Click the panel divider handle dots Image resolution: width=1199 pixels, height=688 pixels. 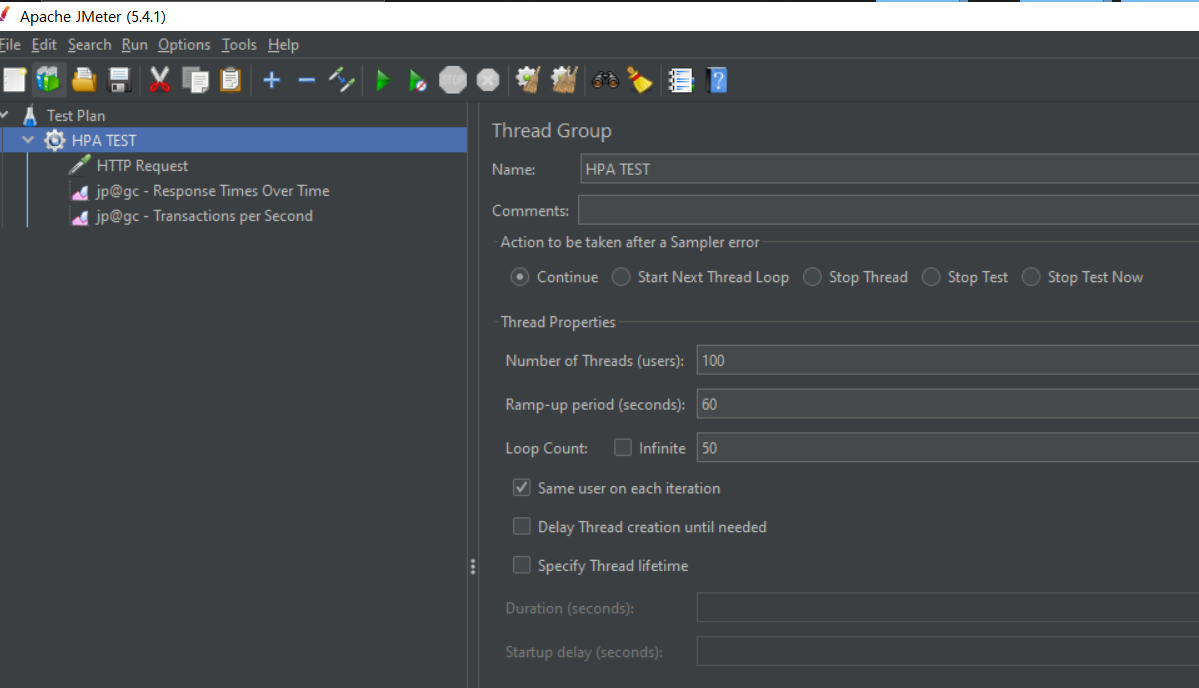473,566
